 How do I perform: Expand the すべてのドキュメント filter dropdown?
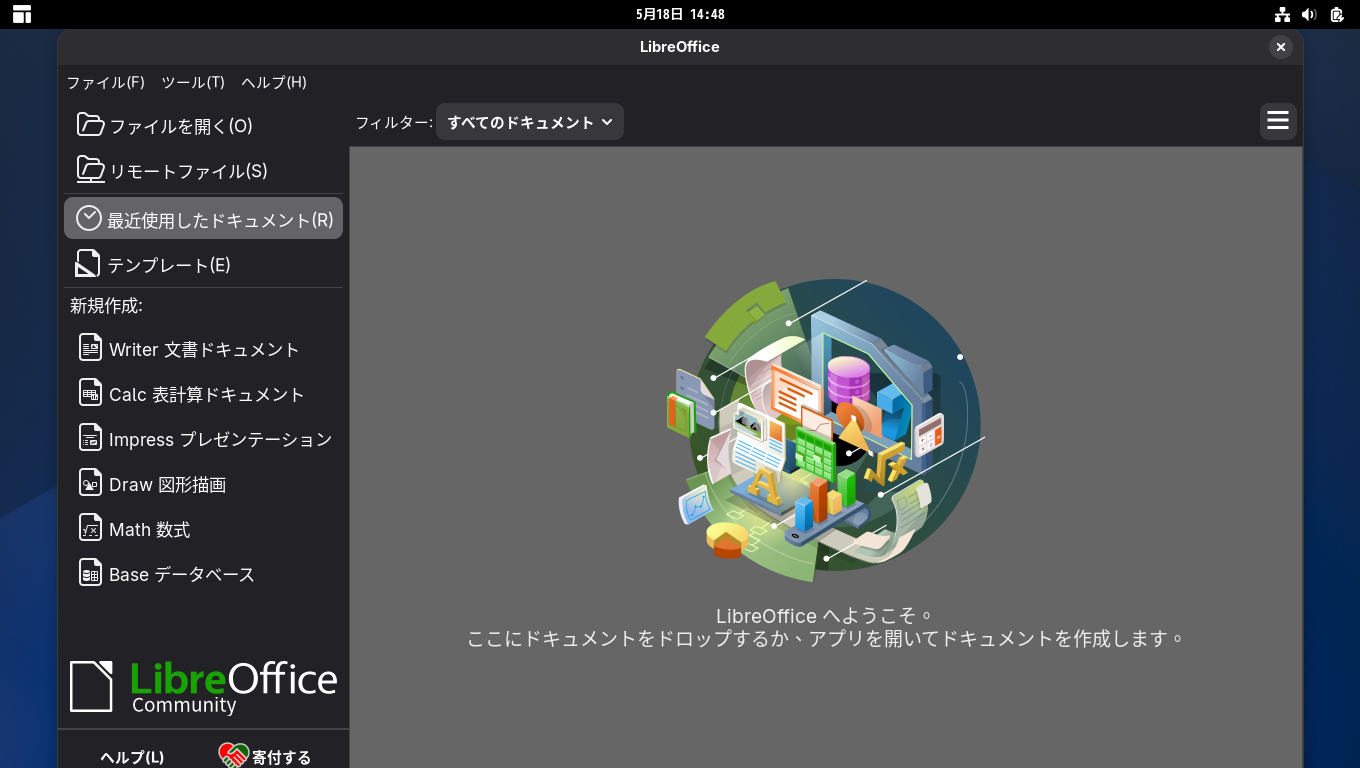(x=530, y=122)
